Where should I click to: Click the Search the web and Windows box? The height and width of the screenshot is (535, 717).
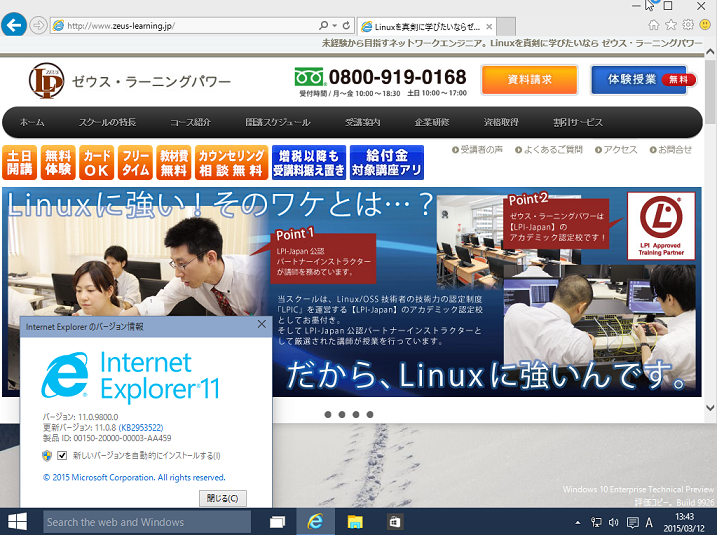click(147, 522)
